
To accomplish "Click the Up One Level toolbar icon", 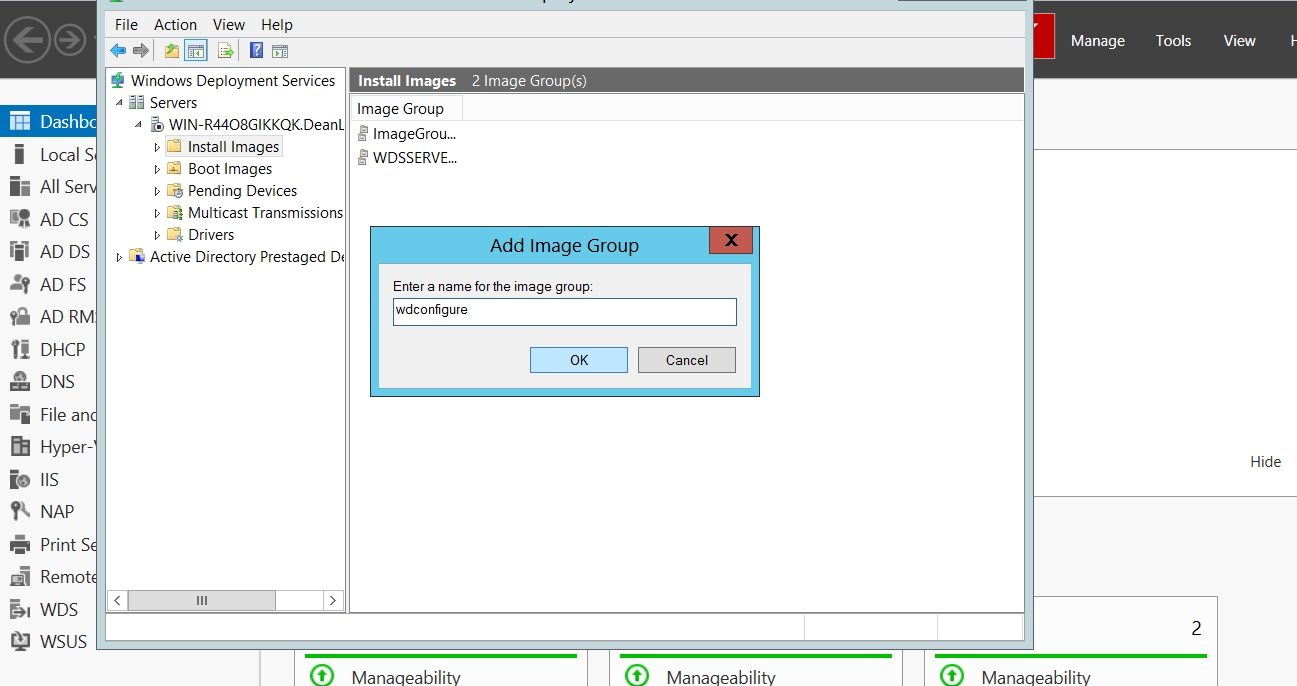I will click(x=172, y=51).
